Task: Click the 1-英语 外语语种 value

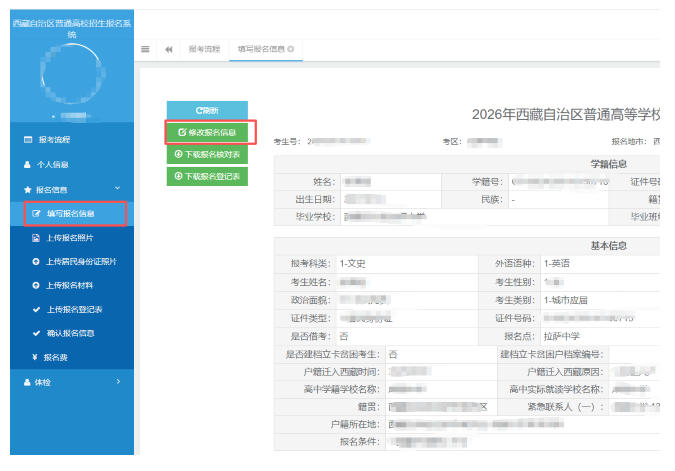Action: pyautogui.click(x=557, y=263)
